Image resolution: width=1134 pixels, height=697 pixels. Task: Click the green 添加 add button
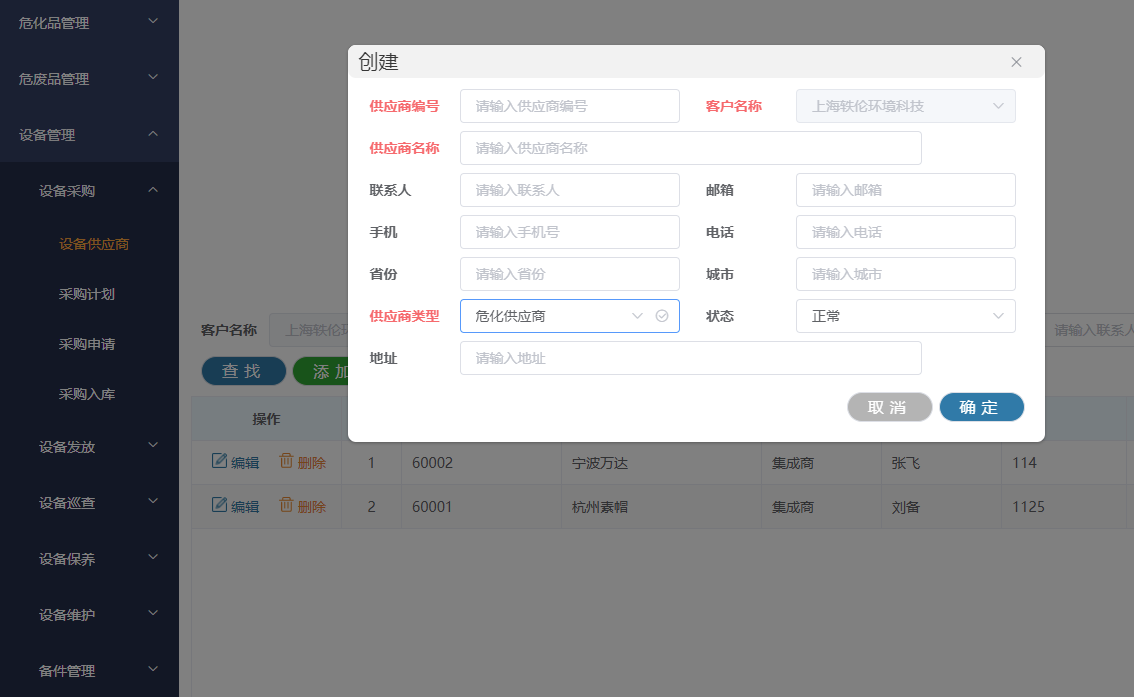click(330, 370)
